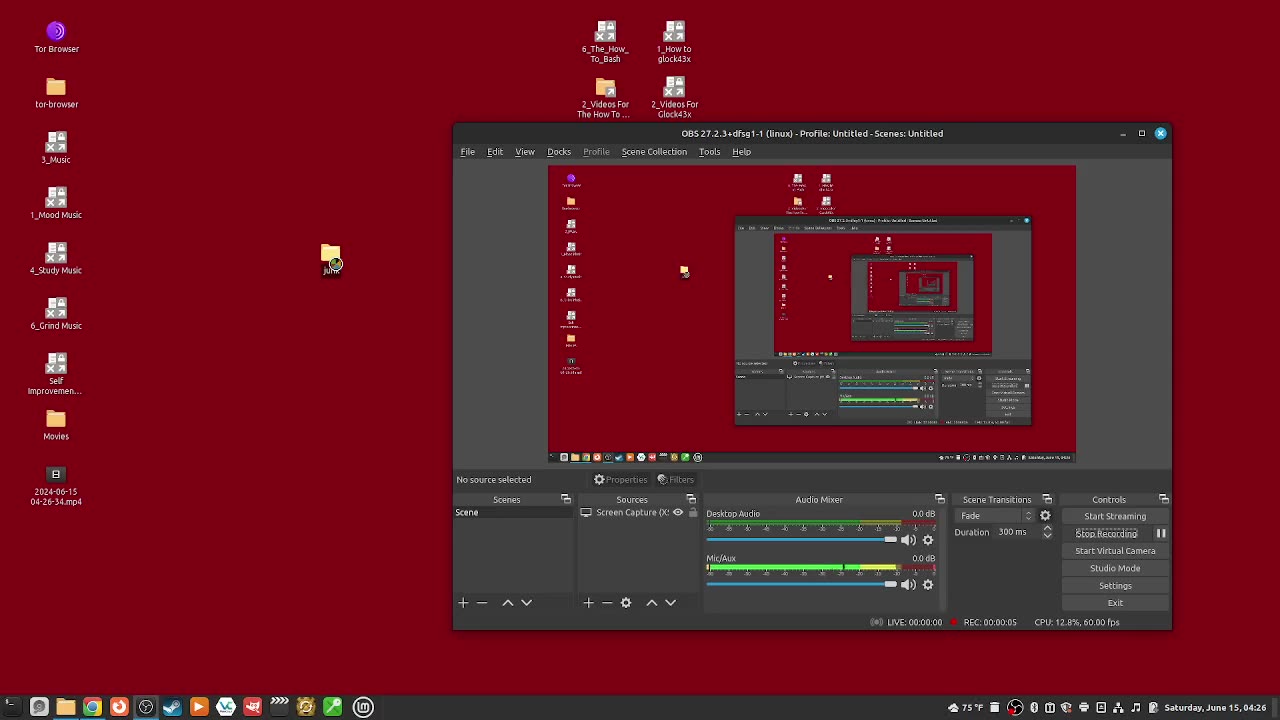The width and height of the screenshot is (1280, 720).
Task: Open Tor Browser desktop icon
Action: [56, 37]
